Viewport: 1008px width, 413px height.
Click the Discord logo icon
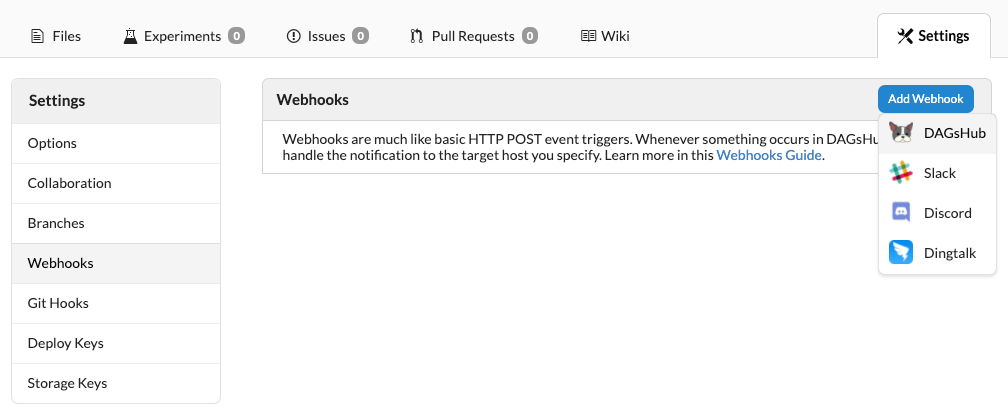901,213
